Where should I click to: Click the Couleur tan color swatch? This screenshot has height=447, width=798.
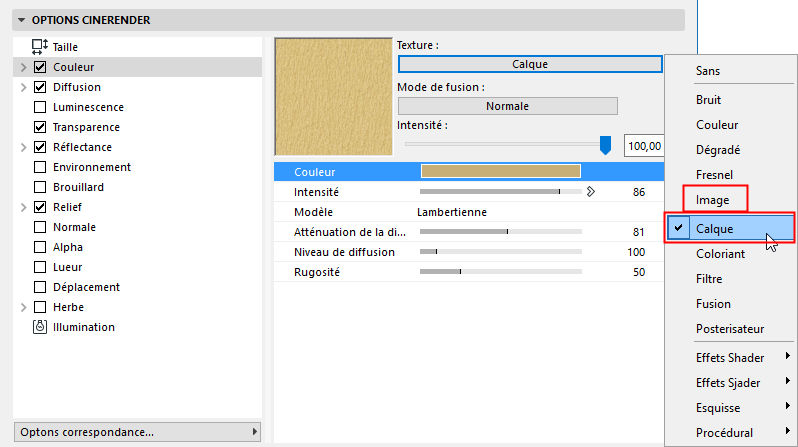(501, 172)
